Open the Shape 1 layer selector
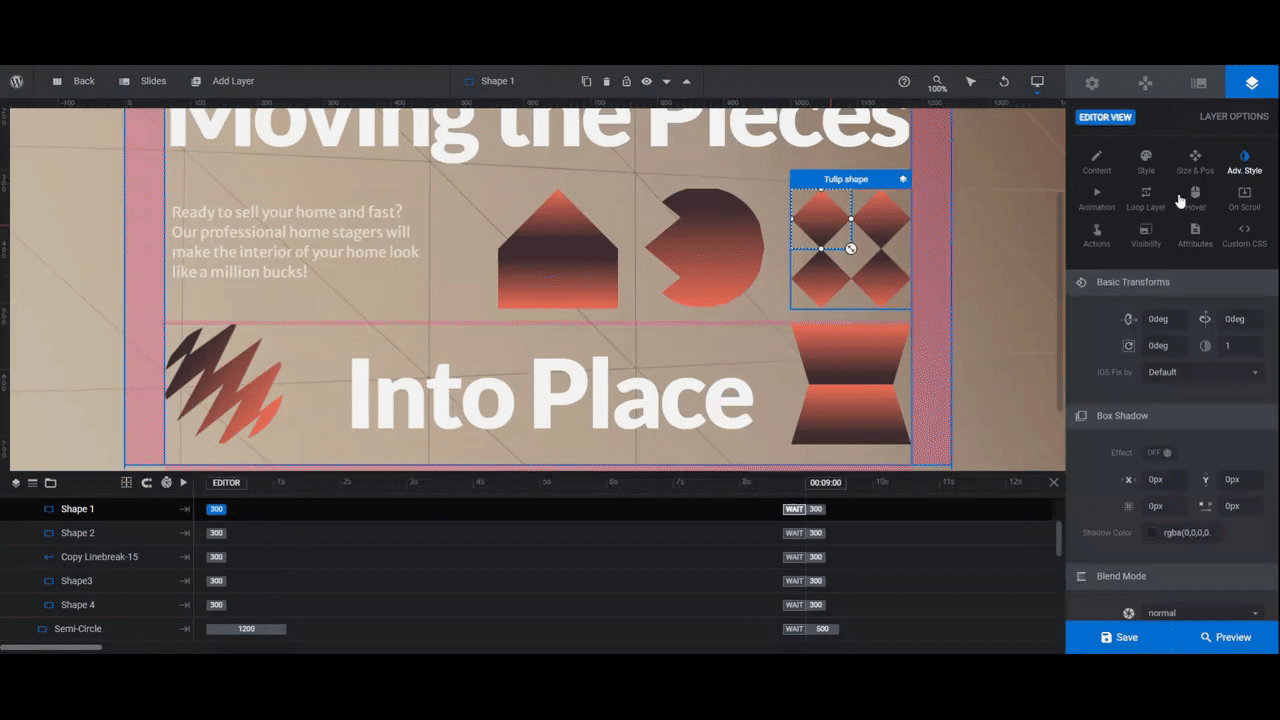The width and height of the screenshot is (1280, 720). (x=489, y=81)
